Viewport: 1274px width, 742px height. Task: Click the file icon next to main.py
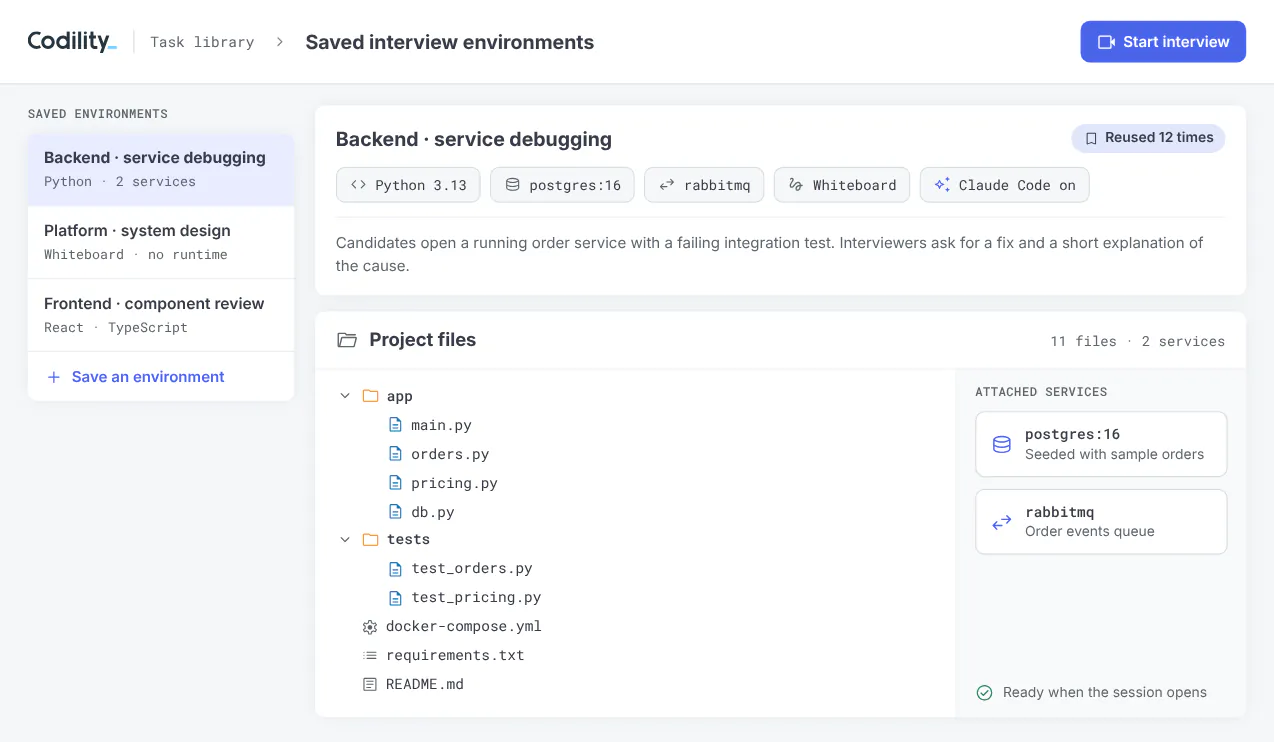coord(395,425)
